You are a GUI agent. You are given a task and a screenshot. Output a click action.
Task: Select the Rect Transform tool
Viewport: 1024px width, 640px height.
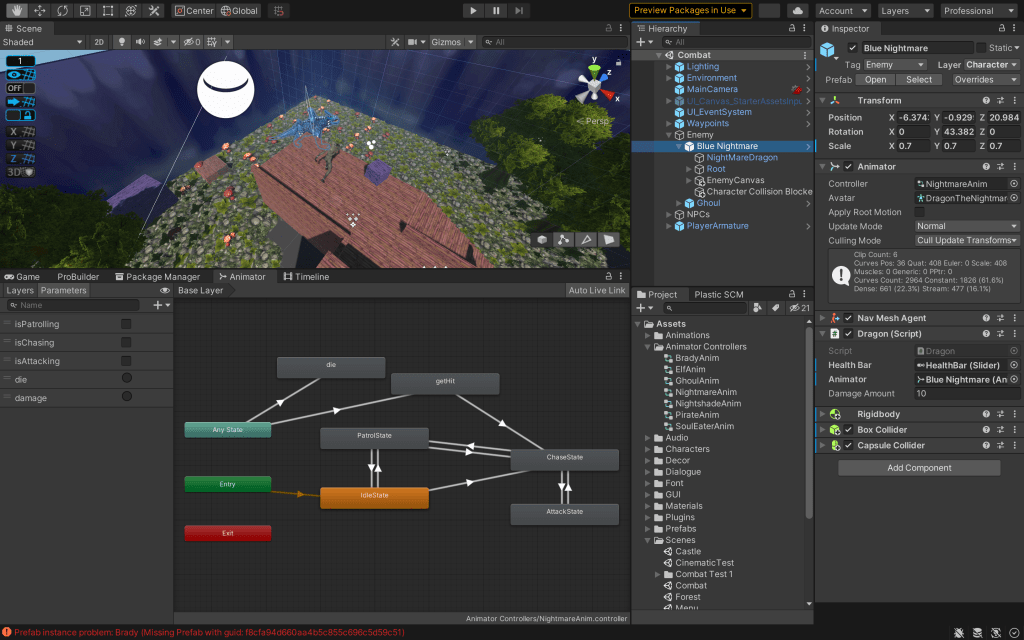[x=108, y=11]
